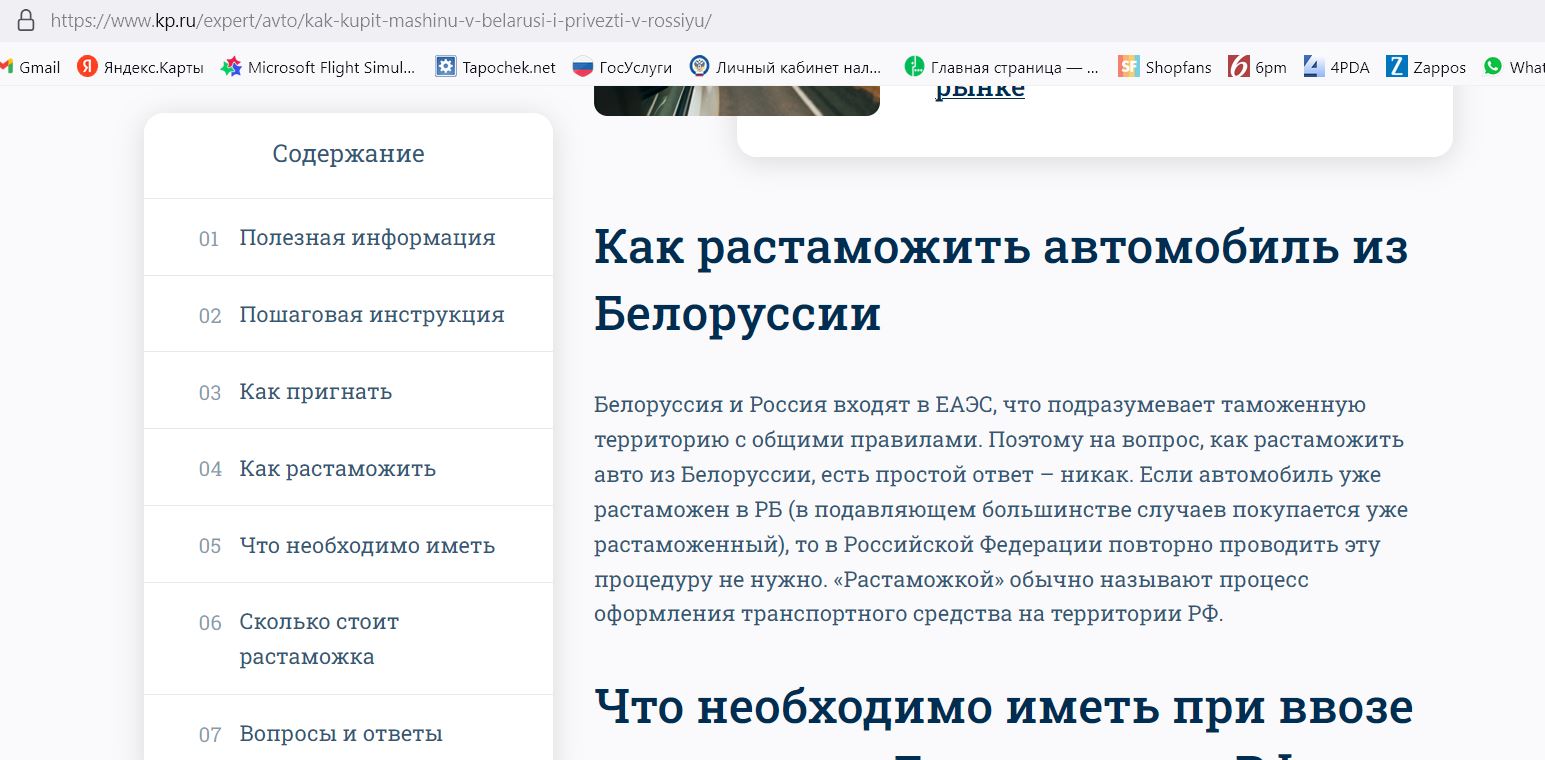The height and width of the screenshot is (760, 1545).
Task: Launch the Microsoft Flight Simulator bookmark
Action: click(x=318, y=67)
